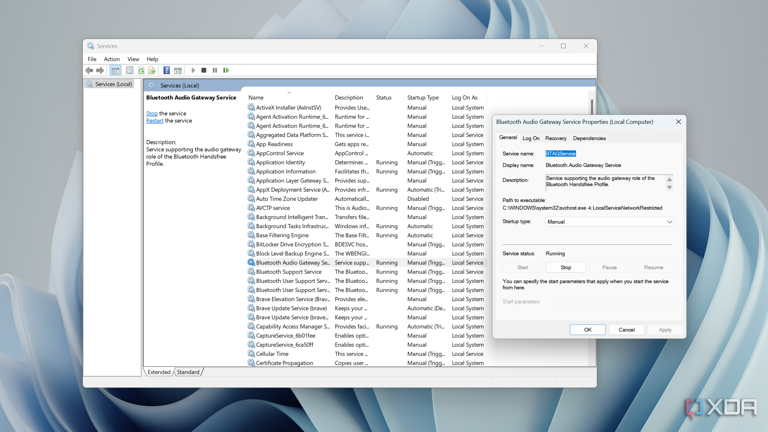Select the Application Information service row
768x432 pixels.
tap(366, 171)
